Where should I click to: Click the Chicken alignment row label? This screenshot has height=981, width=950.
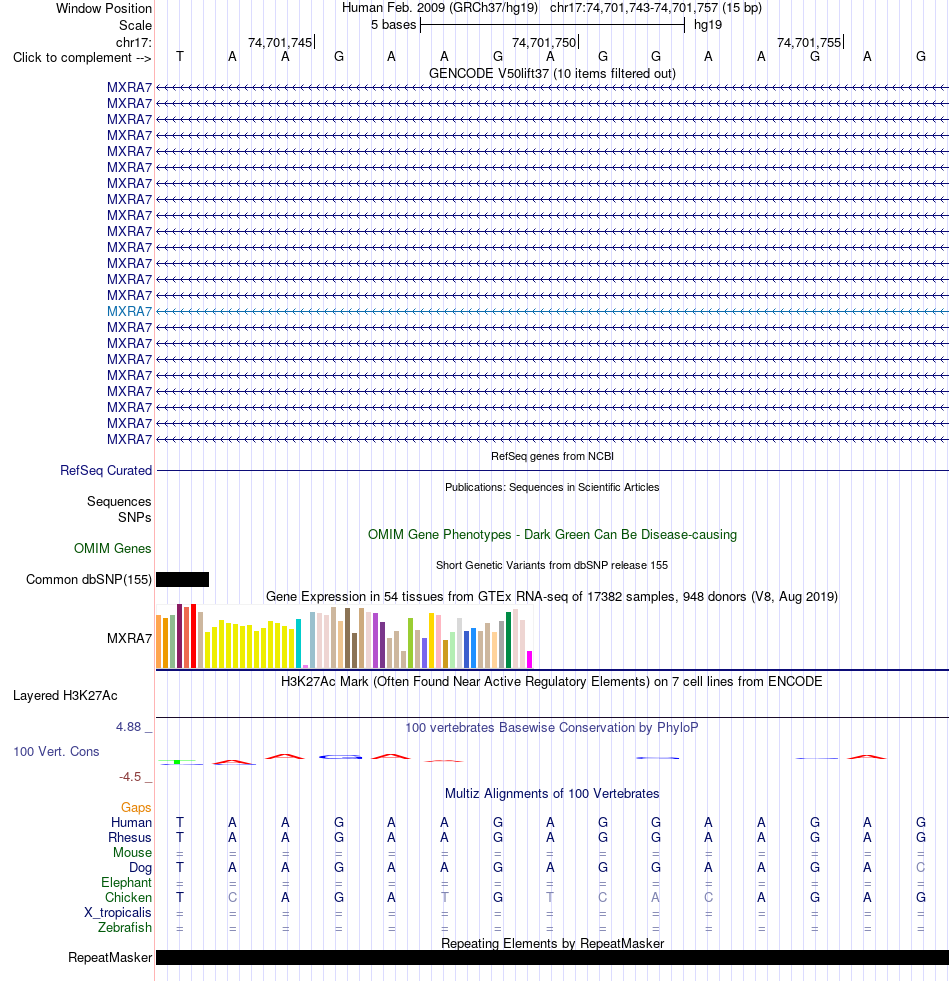[128, 898]
